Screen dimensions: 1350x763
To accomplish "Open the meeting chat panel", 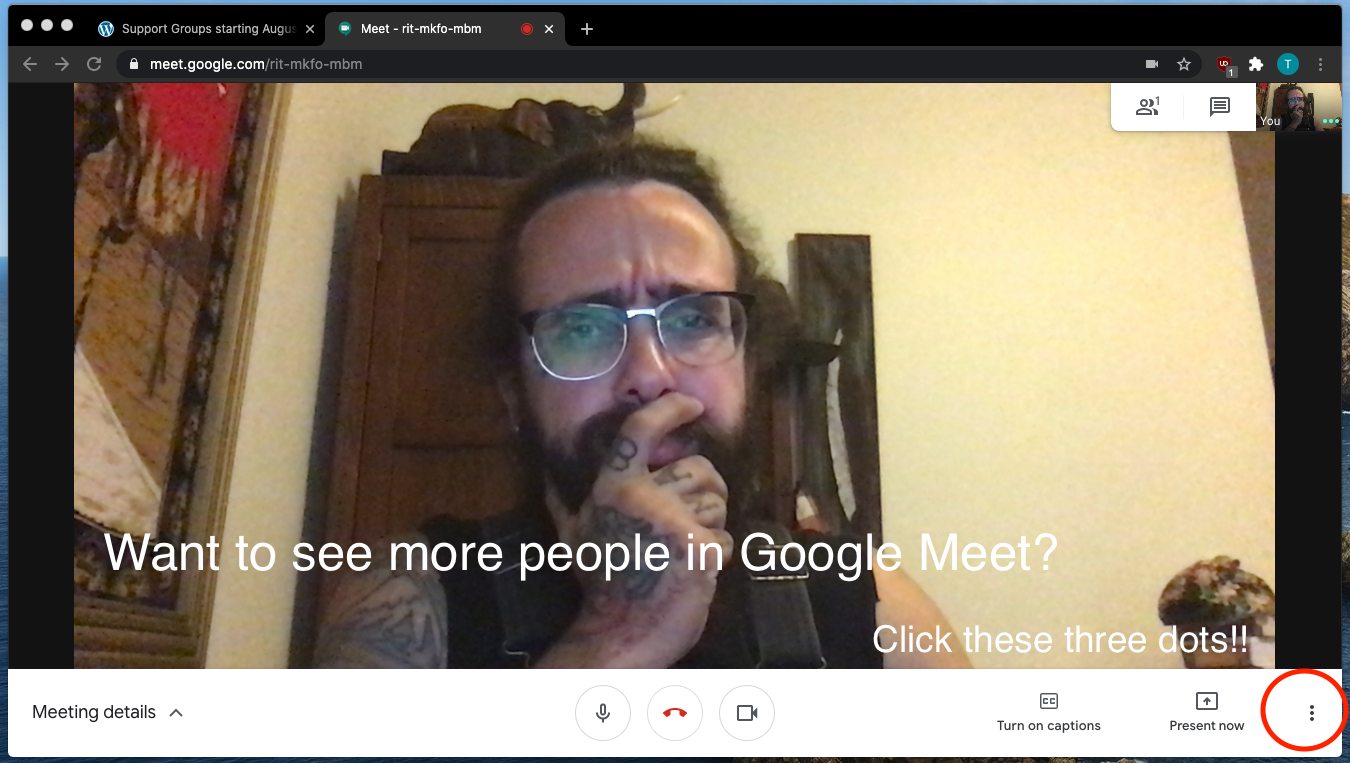I will coord(1219,106).
